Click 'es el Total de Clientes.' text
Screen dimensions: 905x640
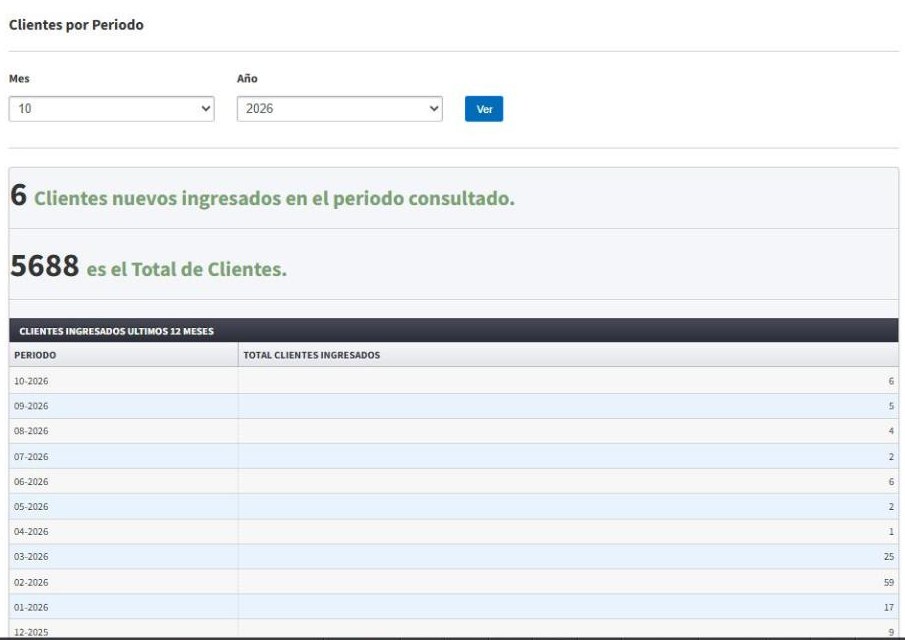(186, 269)
